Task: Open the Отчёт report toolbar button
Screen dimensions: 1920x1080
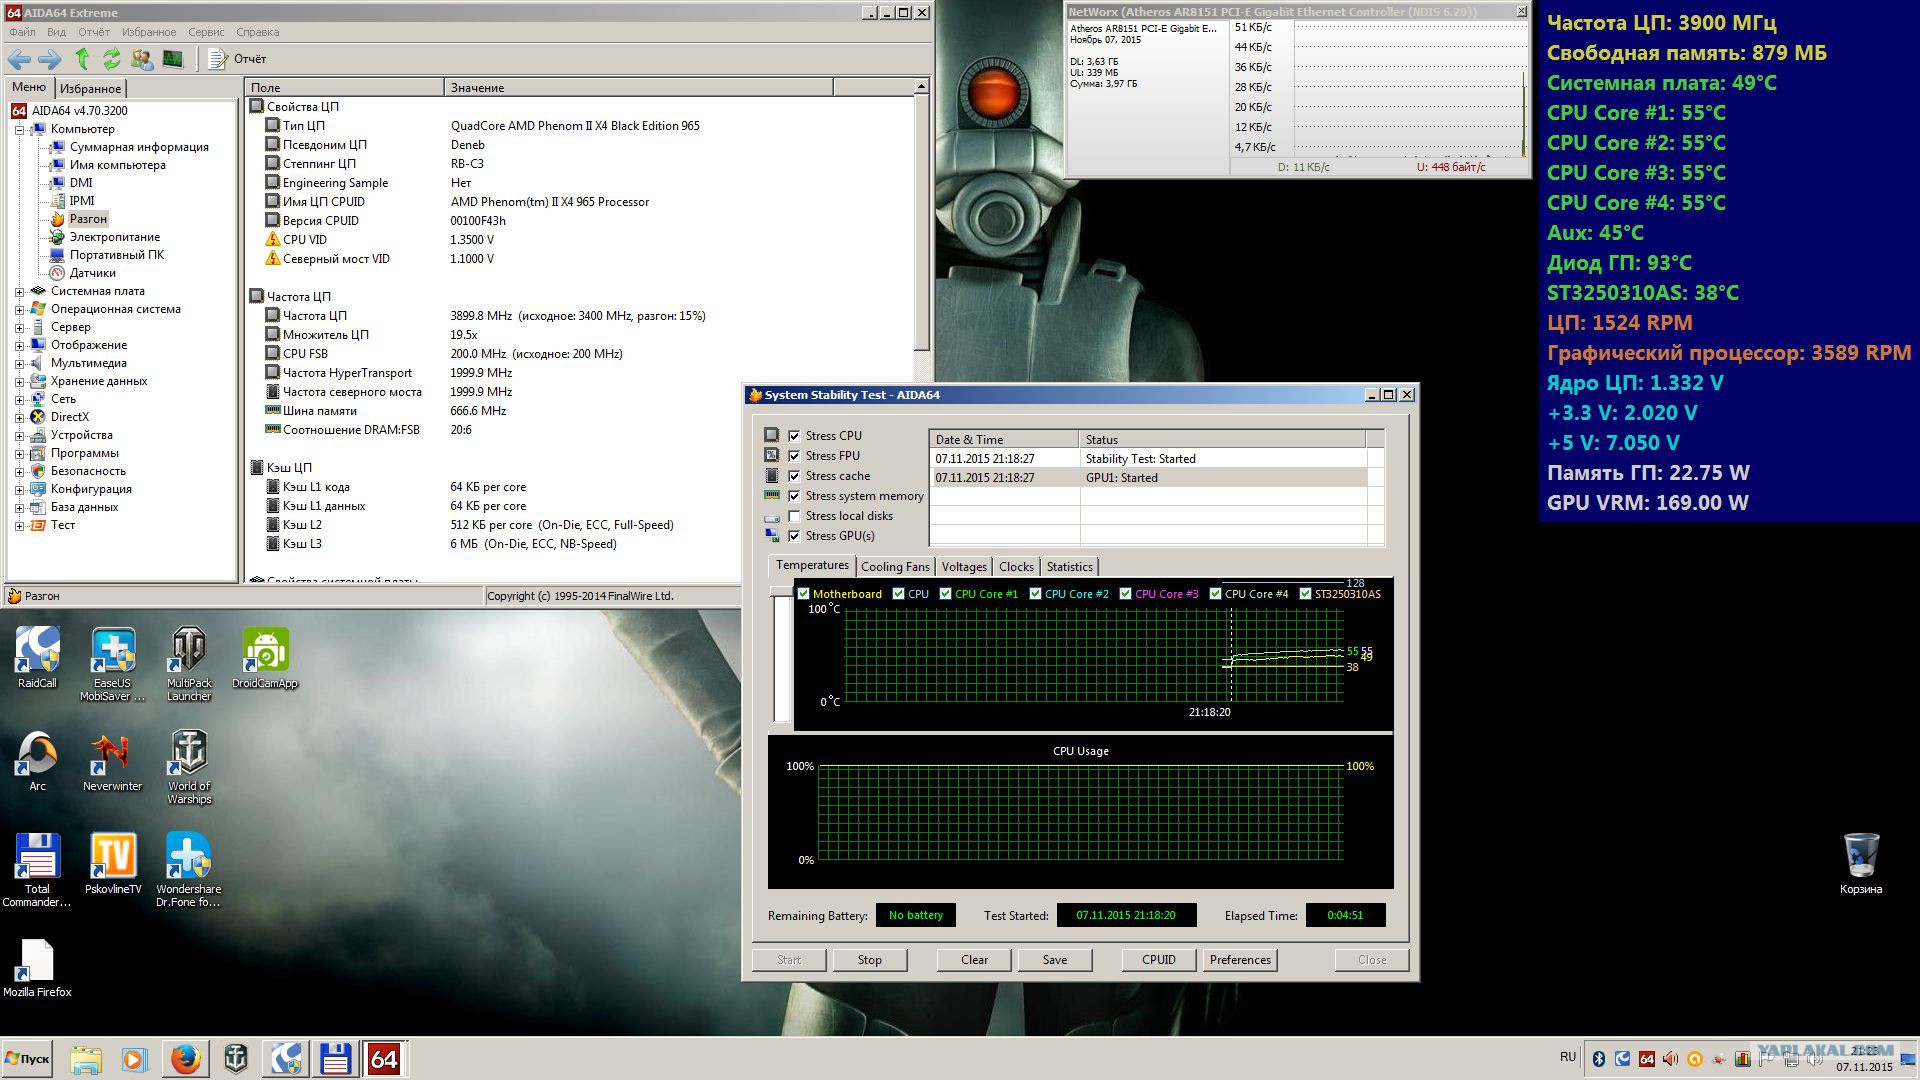Action: coord(237,59)
